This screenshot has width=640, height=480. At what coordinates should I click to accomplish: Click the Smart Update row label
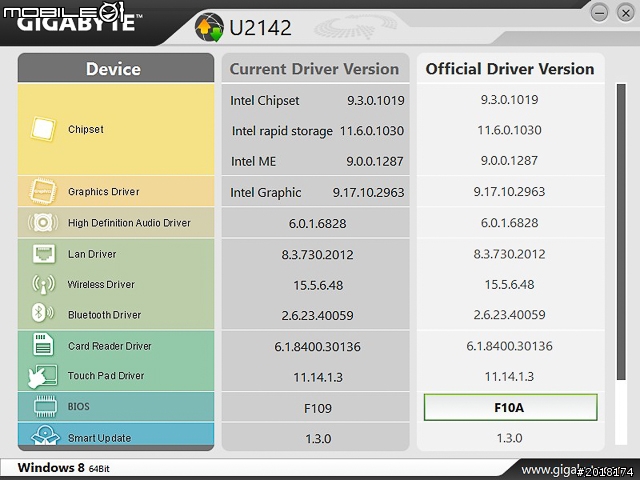[x=99, y=438]
